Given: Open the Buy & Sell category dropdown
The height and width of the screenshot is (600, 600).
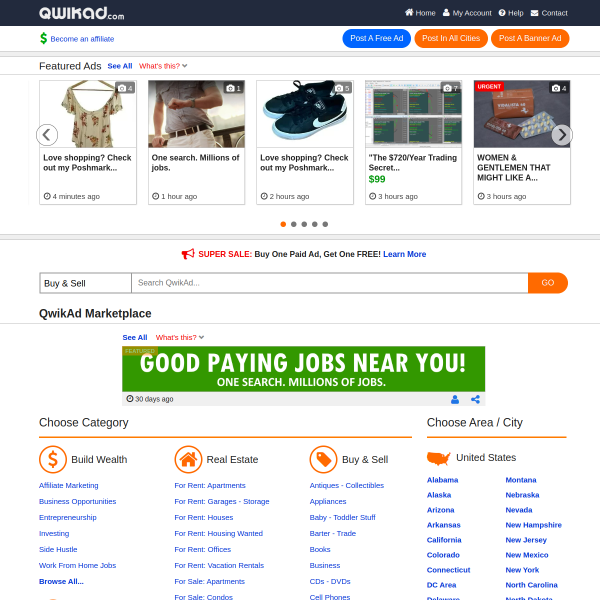Looking at the screenshot, I should [85, 283].
